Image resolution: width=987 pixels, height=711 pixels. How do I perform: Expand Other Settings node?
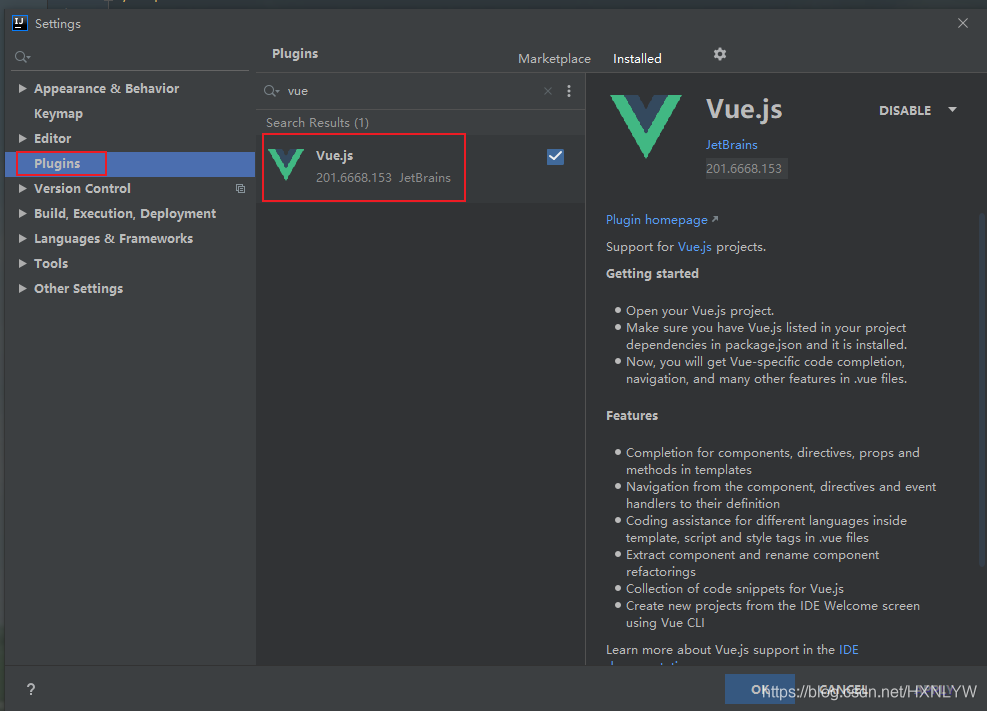coord(23,288)
